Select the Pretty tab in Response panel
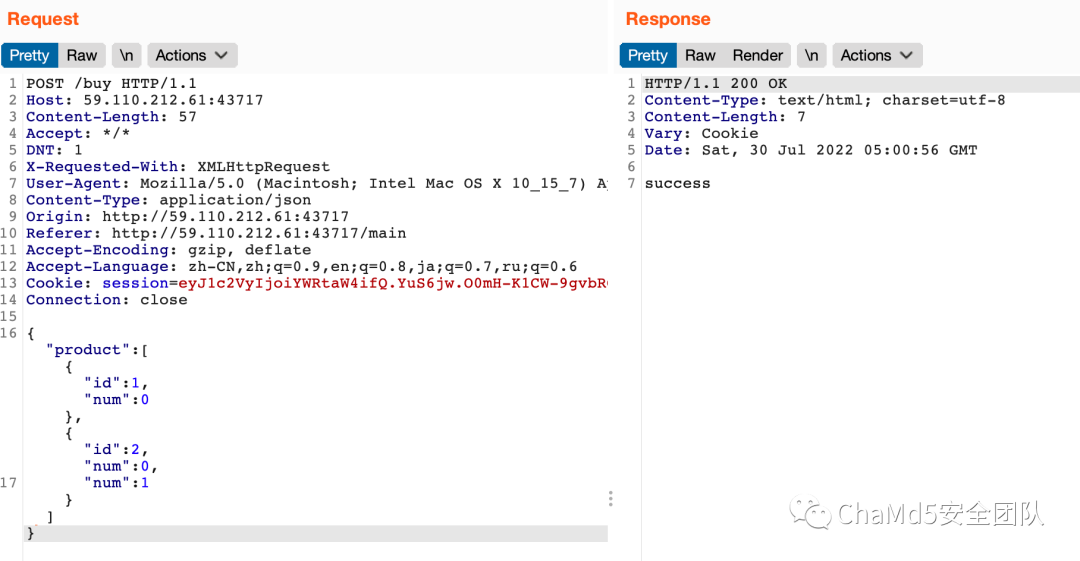1080x561 pixels. [x=647, y=55]
